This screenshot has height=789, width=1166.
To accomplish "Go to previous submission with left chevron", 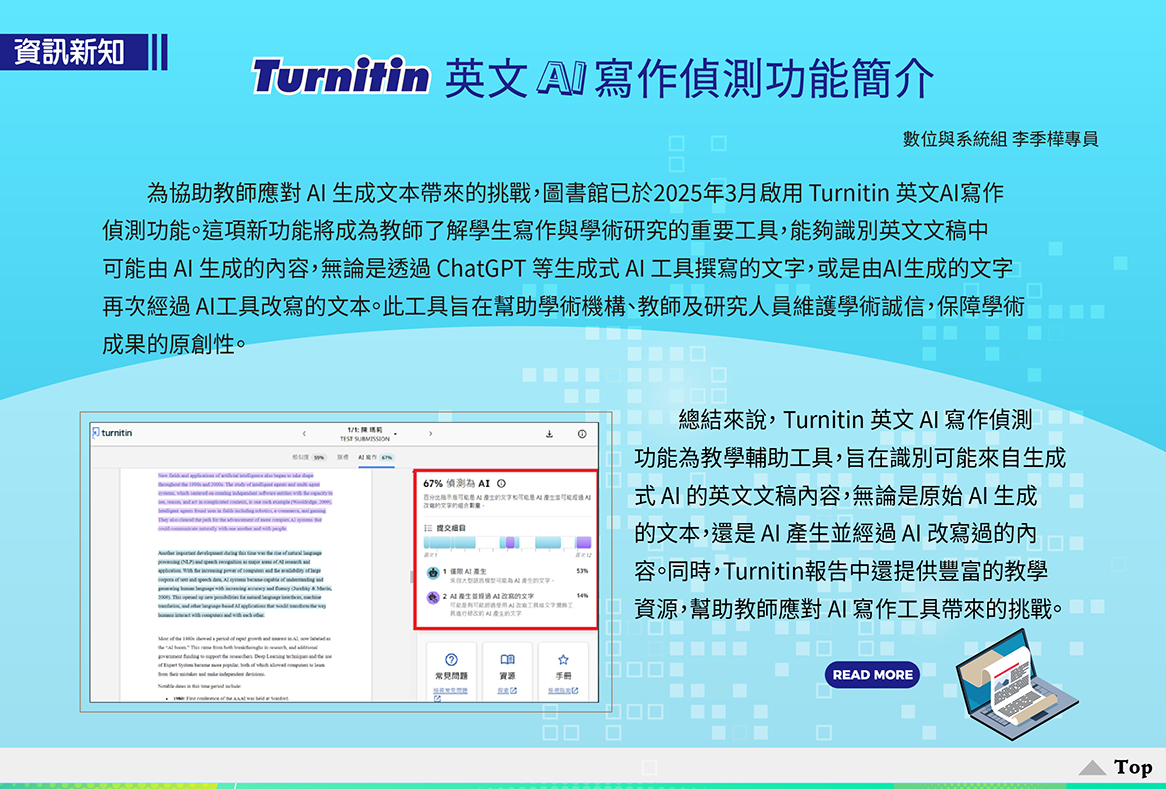I will [x=303, y=434].
